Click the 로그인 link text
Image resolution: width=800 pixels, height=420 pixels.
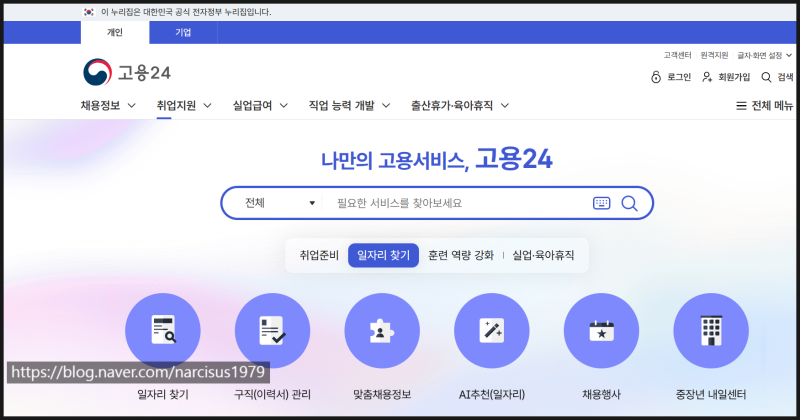click(679, 77)
